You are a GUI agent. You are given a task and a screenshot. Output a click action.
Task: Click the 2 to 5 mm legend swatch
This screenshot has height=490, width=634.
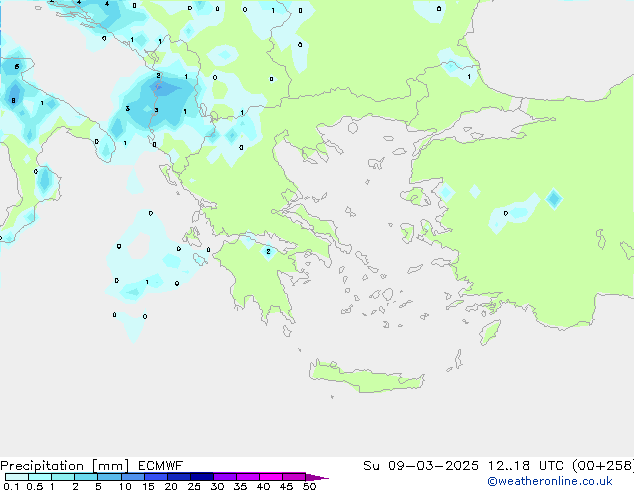[x=86, y=477]
